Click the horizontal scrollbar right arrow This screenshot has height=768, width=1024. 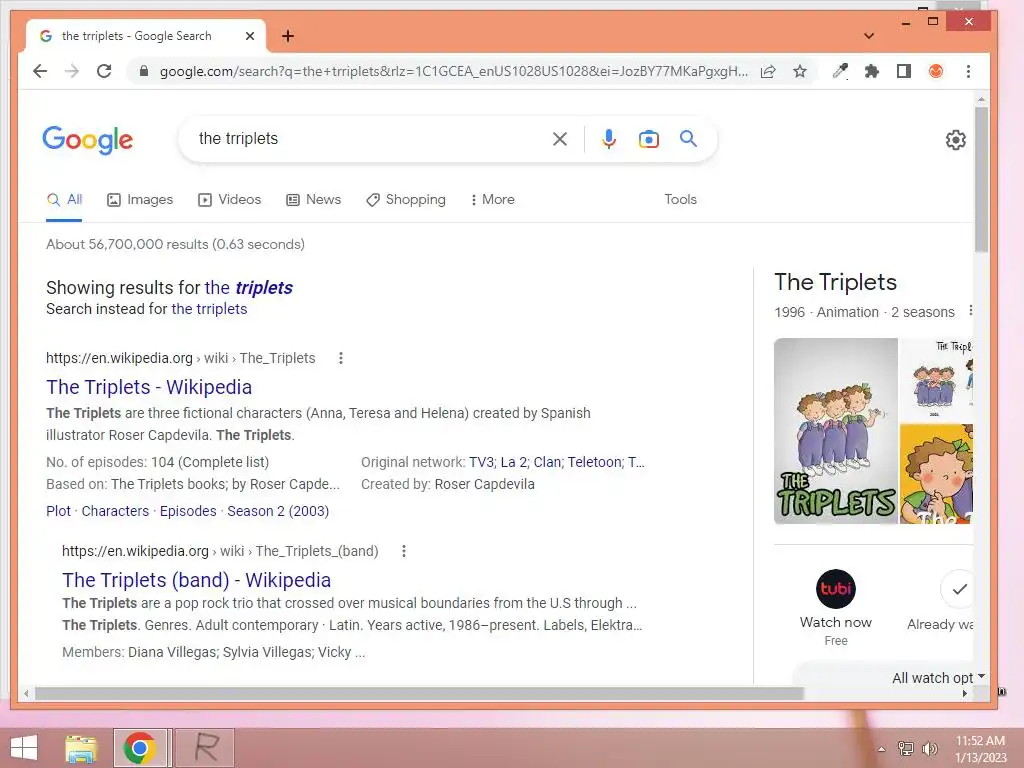[965, 694]
